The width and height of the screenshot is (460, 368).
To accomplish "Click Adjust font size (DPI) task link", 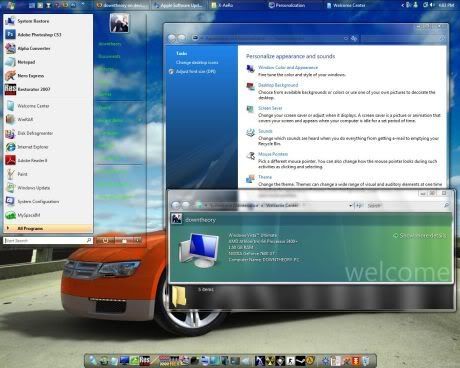I will coord(196,71).
